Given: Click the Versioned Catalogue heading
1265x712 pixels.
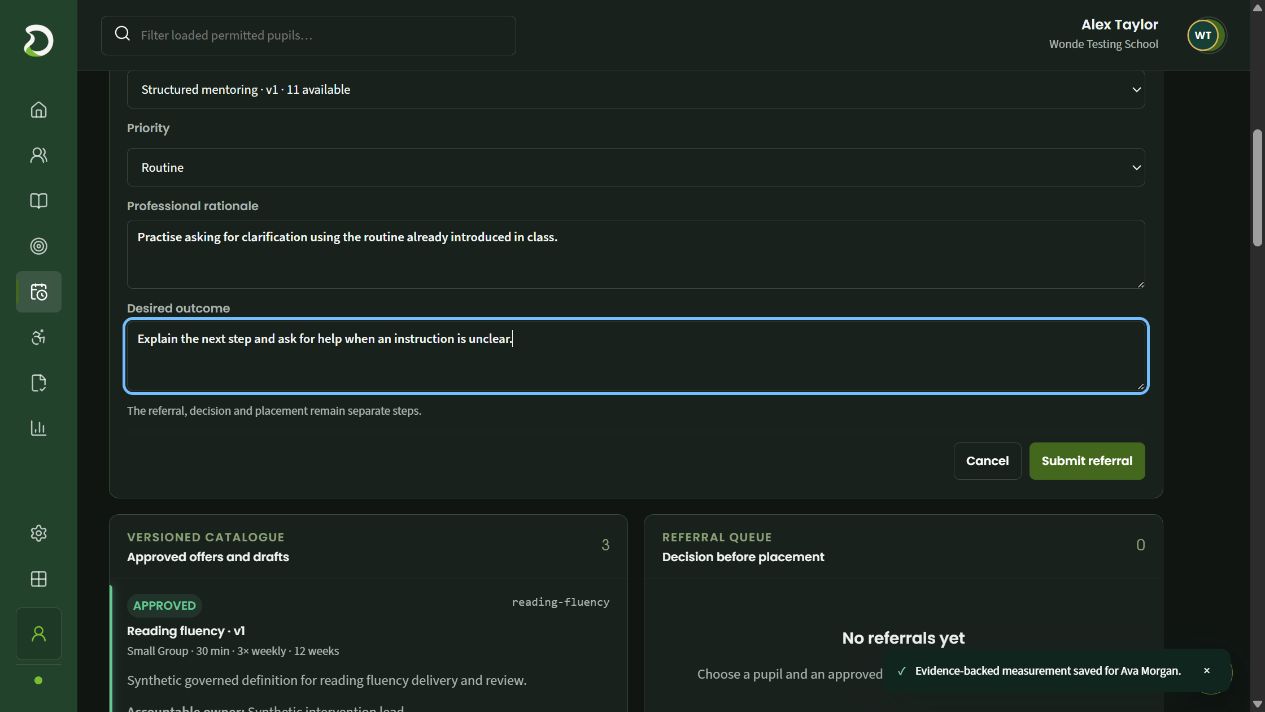Looking at the screenshot, I should click(x=206, y=537).
